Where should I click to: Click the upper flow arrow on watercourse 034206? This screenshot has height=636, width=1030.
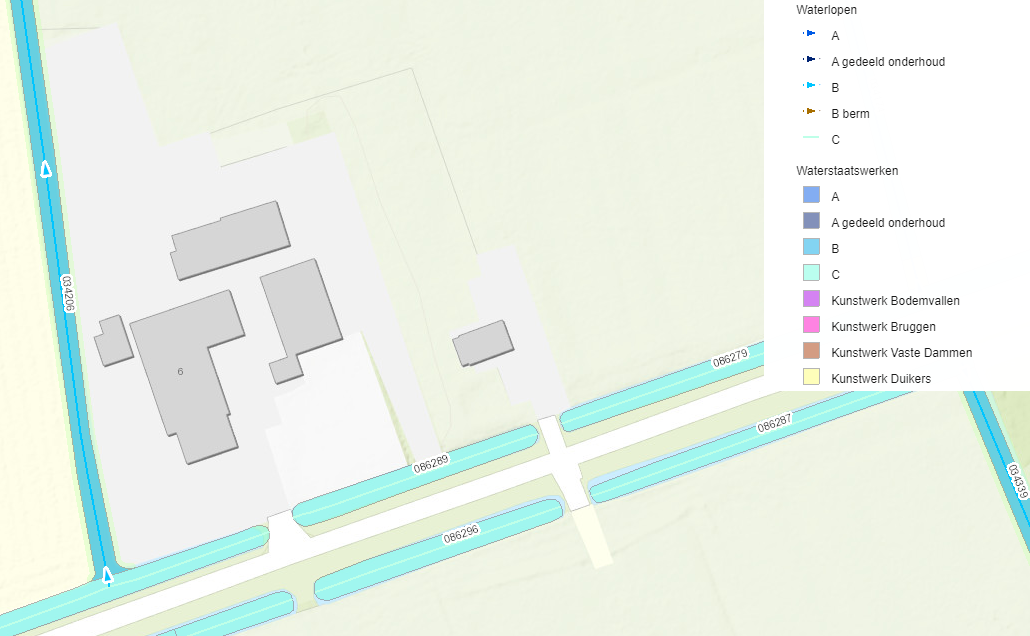(46, 169)
